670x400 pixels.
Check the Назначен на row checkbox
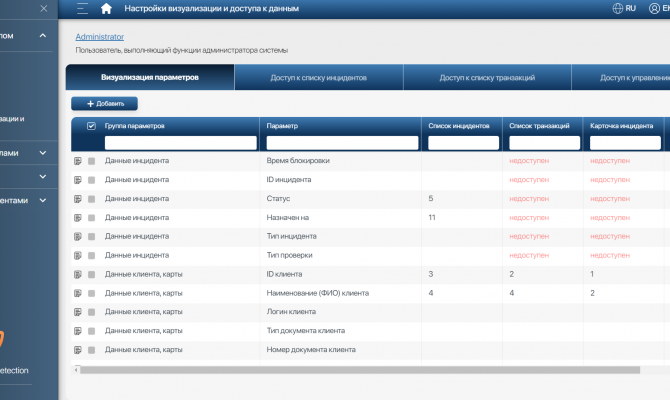point(91,218)
